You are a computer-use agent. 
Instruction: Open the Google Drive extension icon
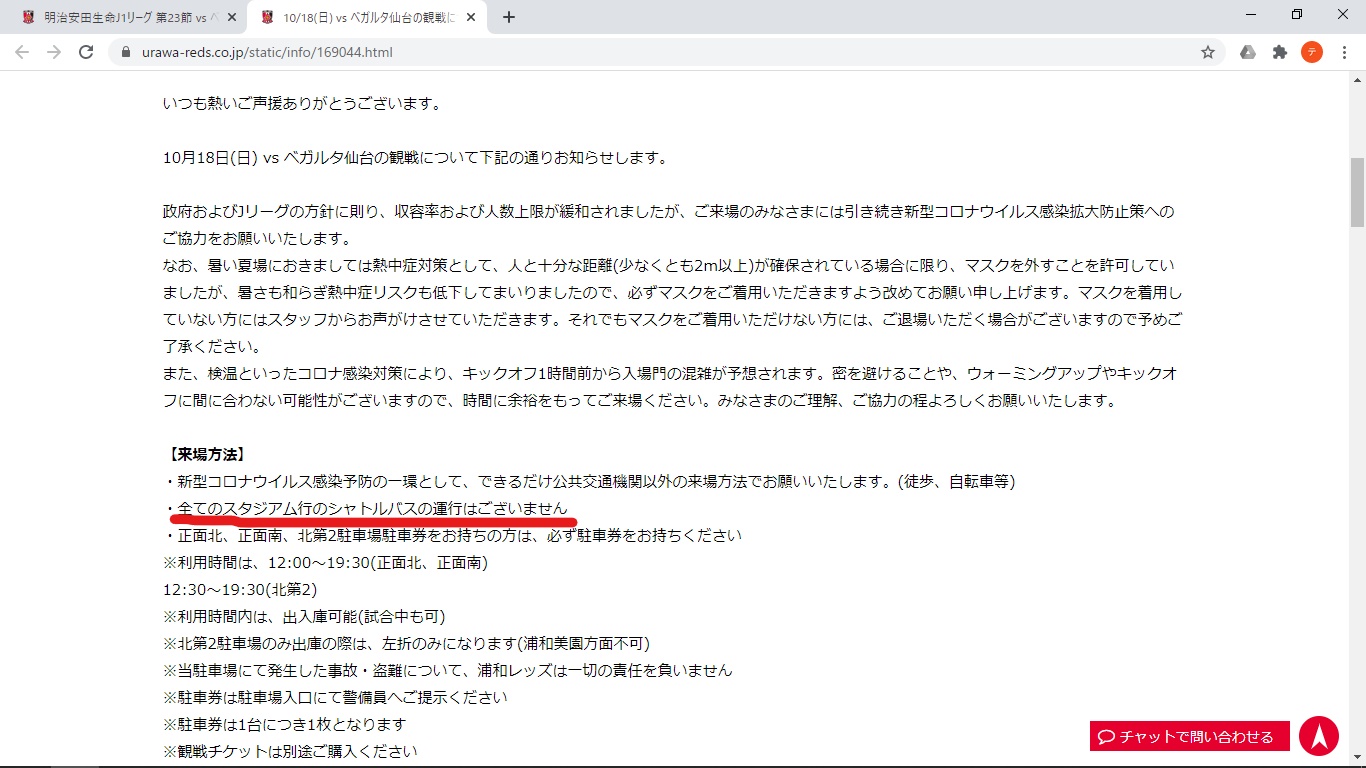coord(1248,52)
